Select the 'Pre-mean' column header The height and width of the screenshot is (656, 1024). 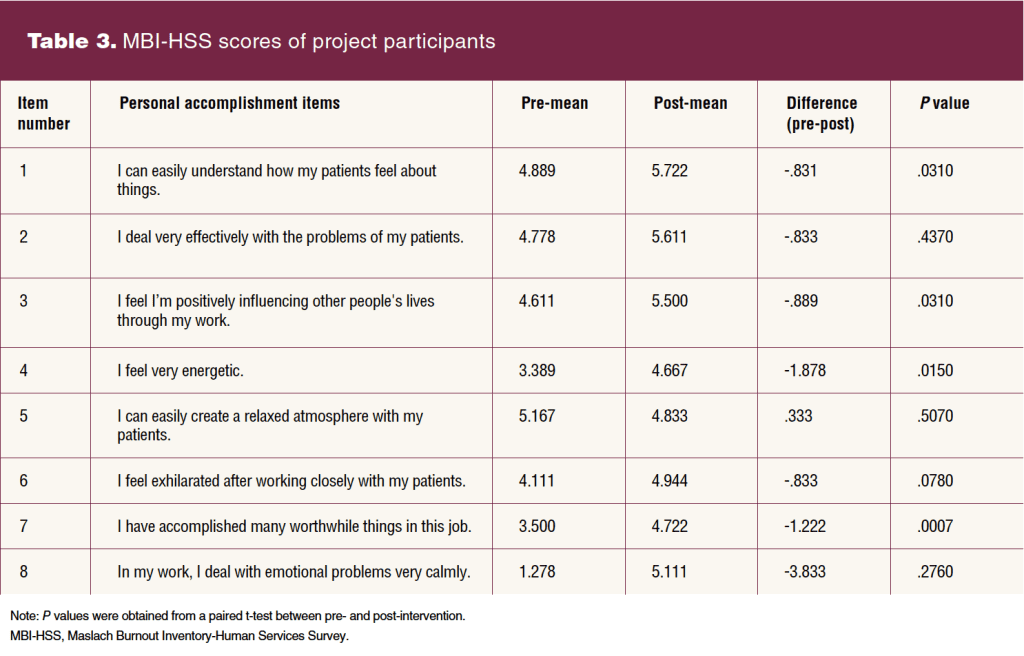tap(554, 103)
